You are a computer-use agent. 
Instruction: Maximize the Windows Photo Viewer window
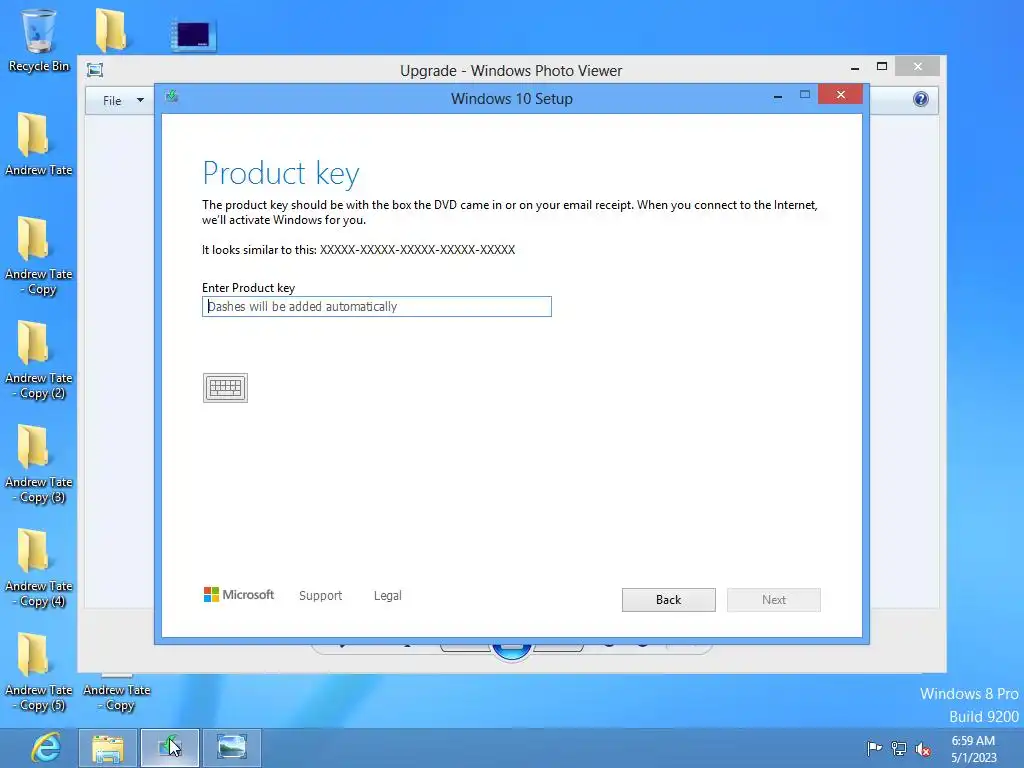click(x=882, y=66)
